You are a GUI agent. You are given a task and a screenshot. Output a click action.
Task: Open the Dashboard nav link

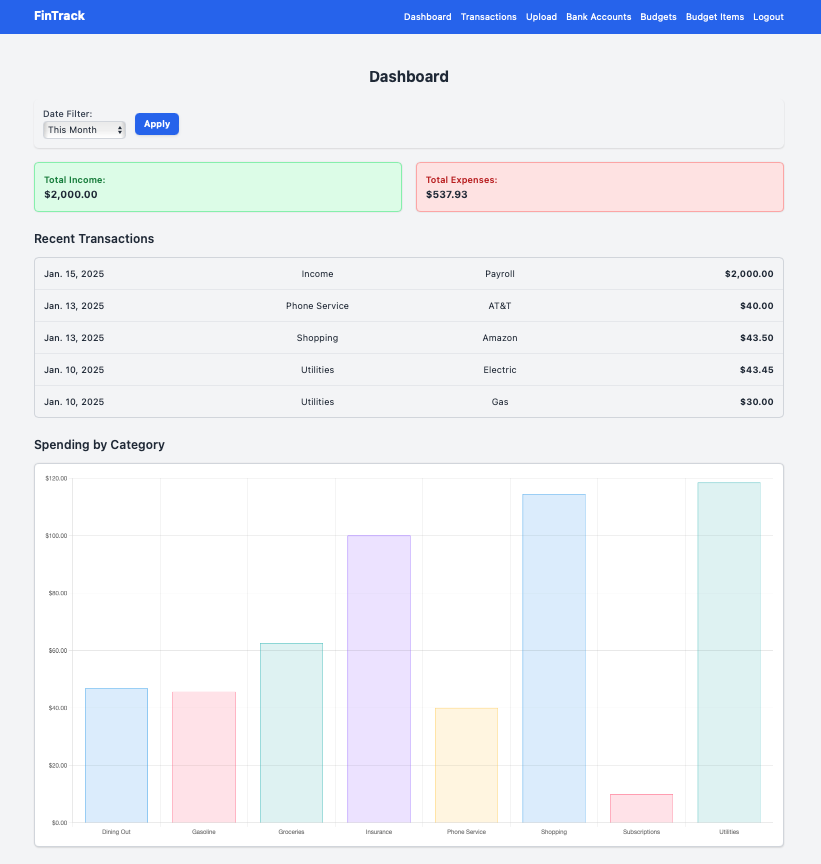(427, 17)
